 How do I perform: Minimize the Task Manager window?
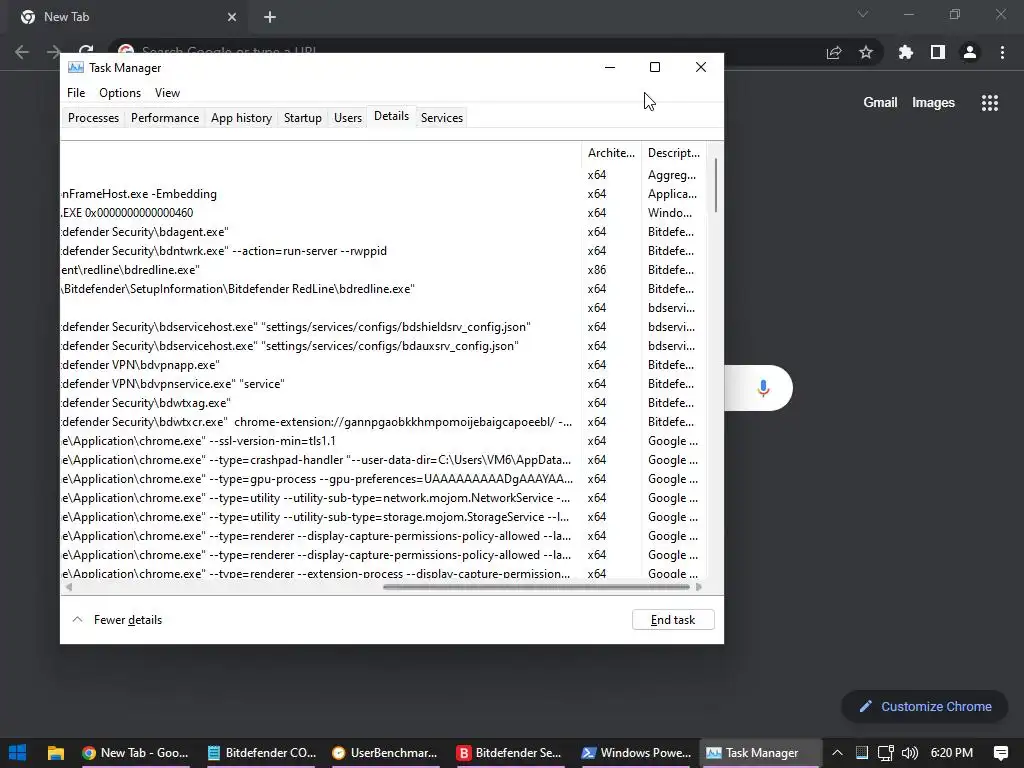coord(610,67)
